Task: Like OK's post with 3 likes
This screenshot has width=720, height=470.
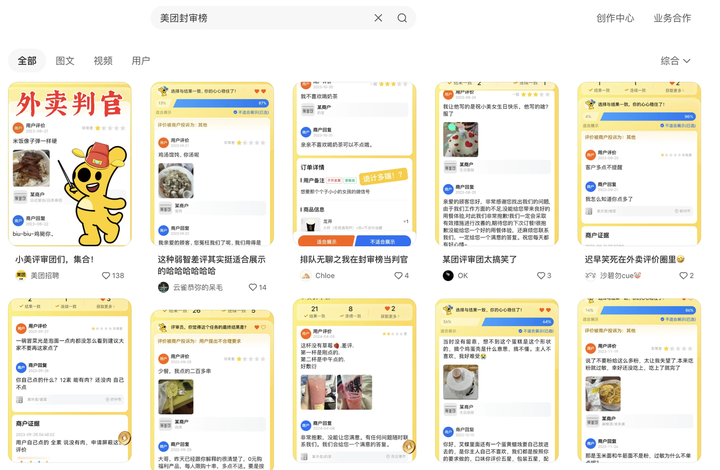Action: coord(544,275)
